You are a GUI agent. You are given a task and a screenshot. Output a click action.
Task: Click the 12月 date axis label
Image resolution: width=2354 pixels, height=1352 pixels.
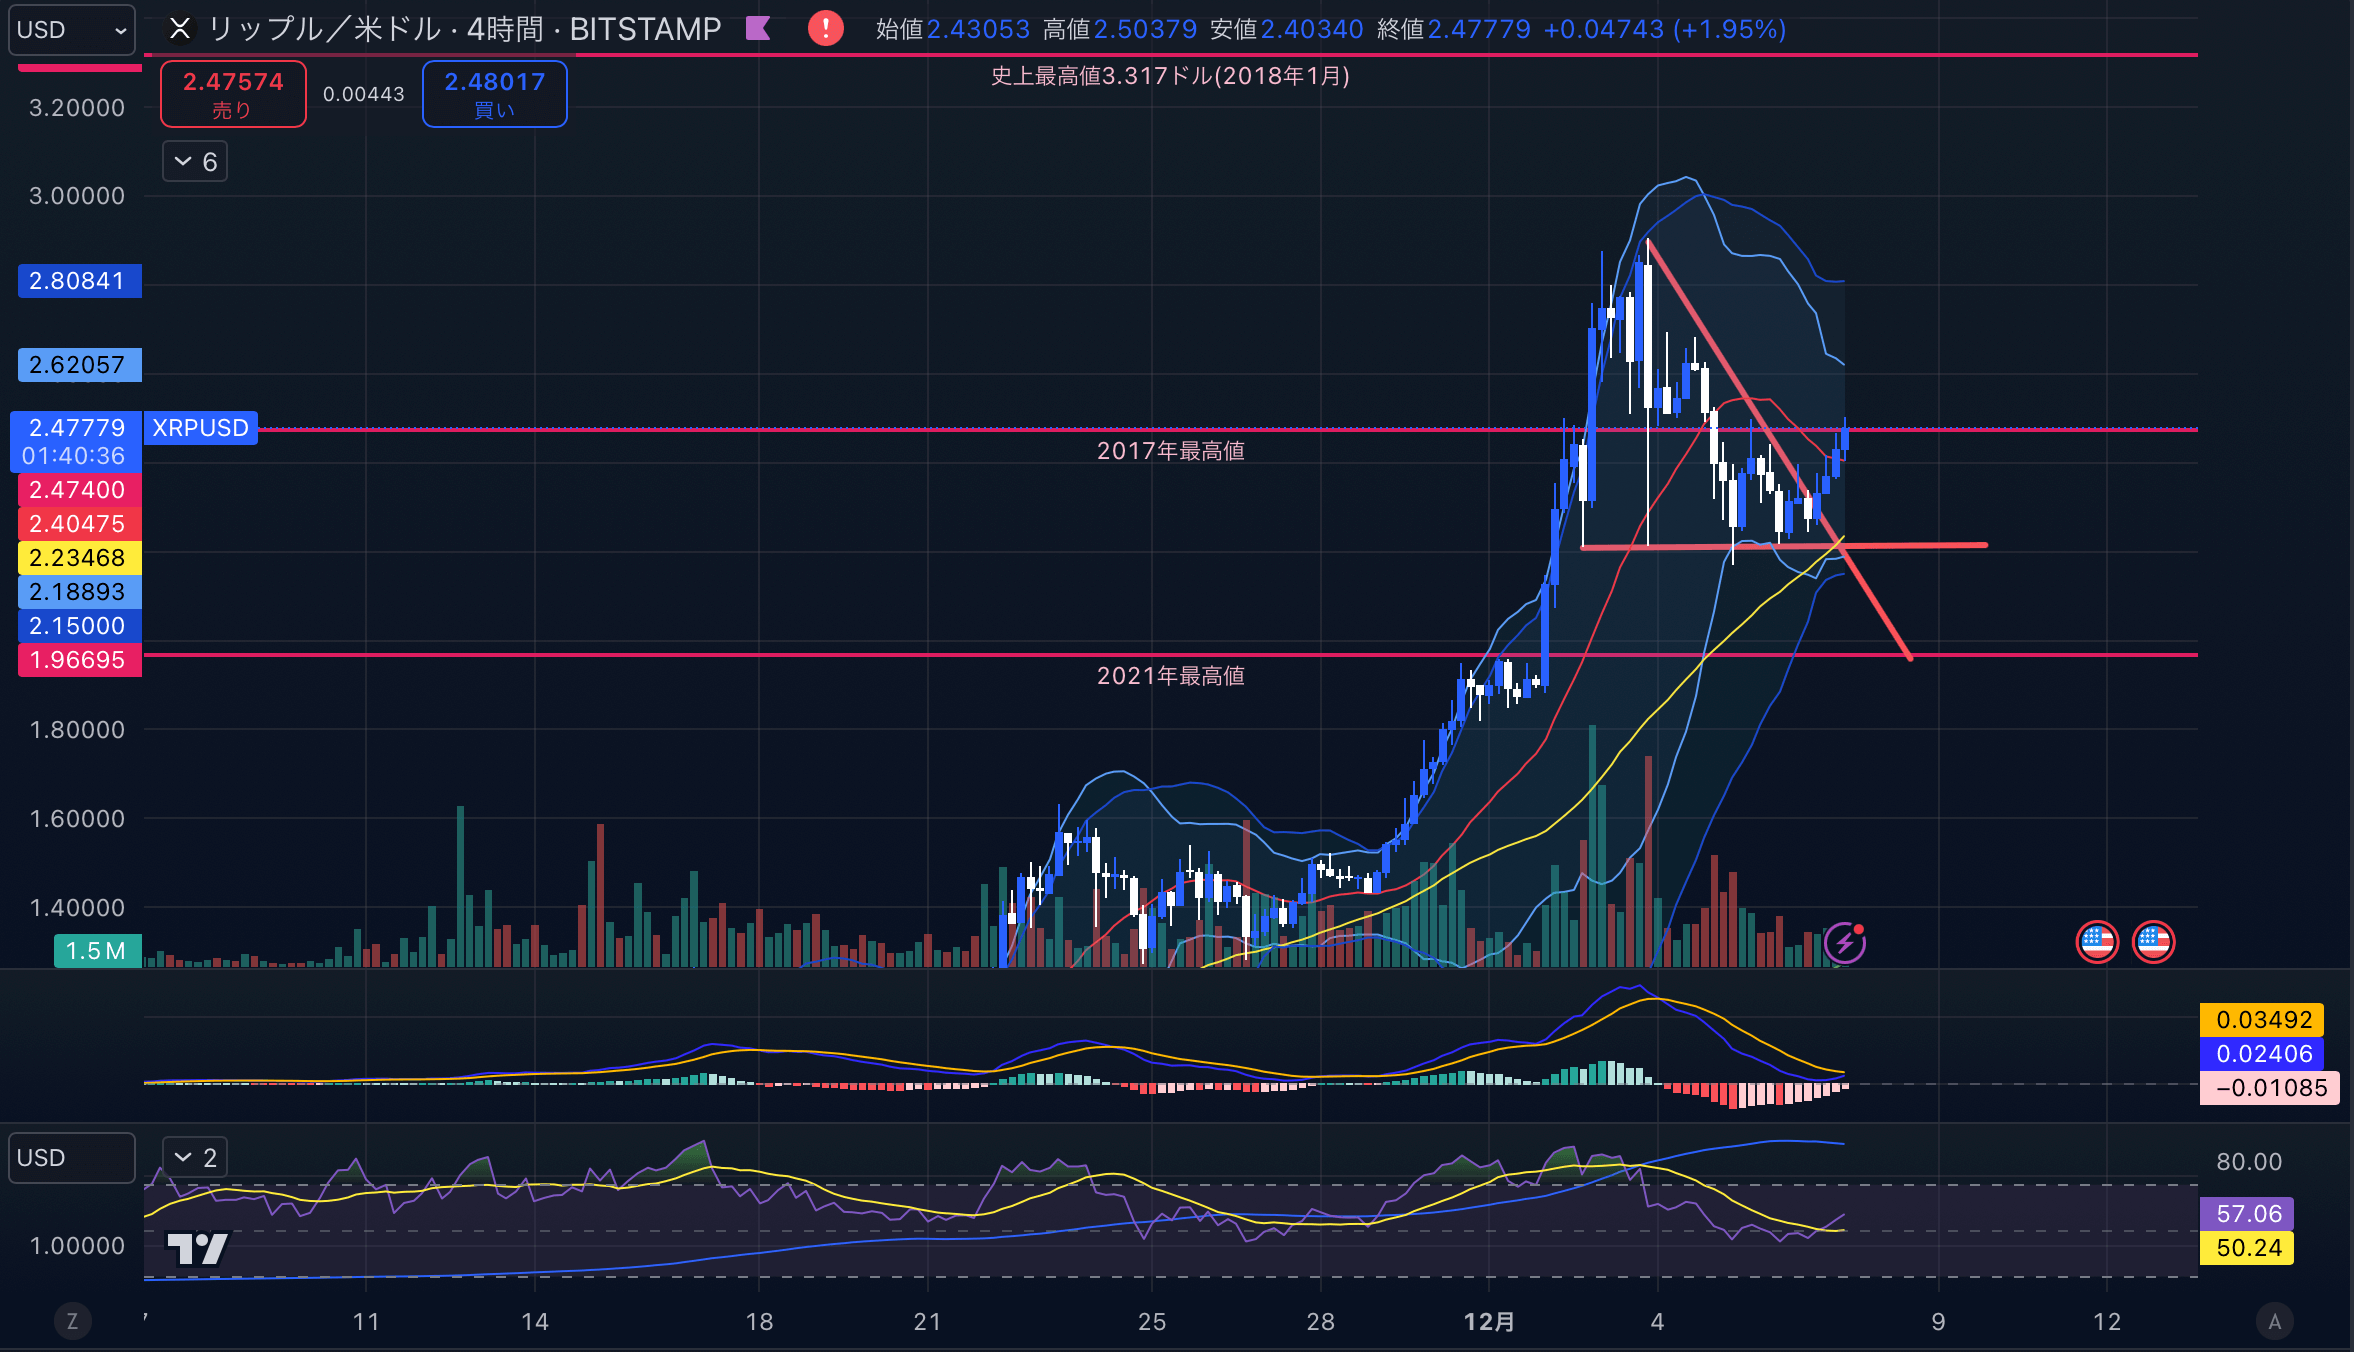[1489, 1322]
